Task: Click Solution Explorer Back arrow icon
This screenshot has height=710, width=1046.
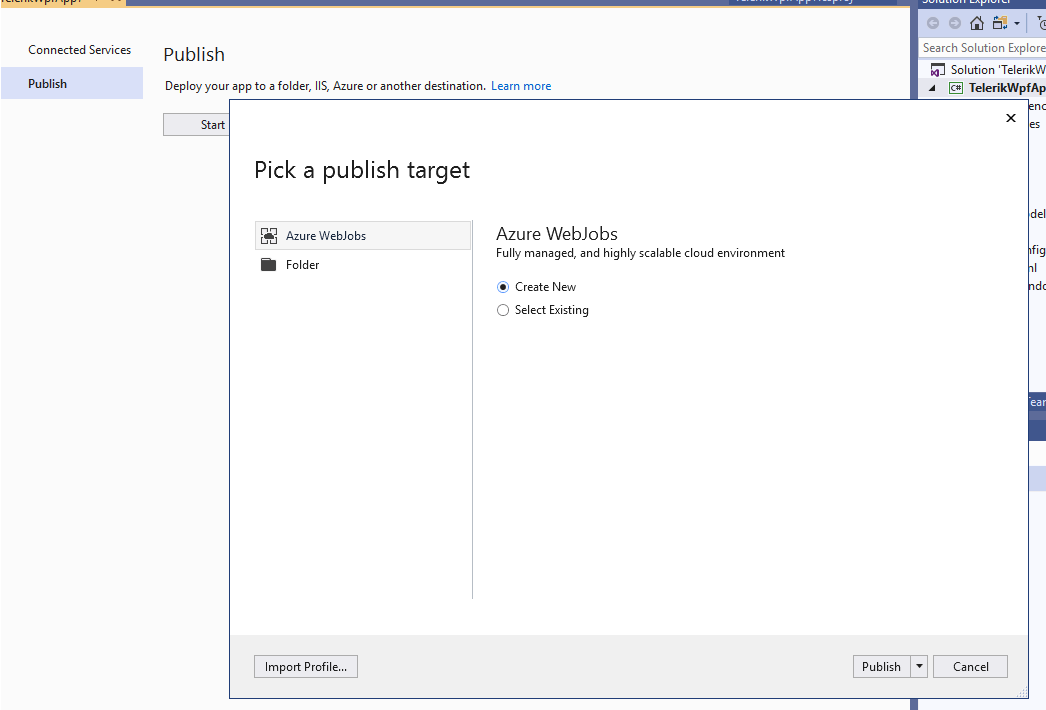Action: (933, 23)
